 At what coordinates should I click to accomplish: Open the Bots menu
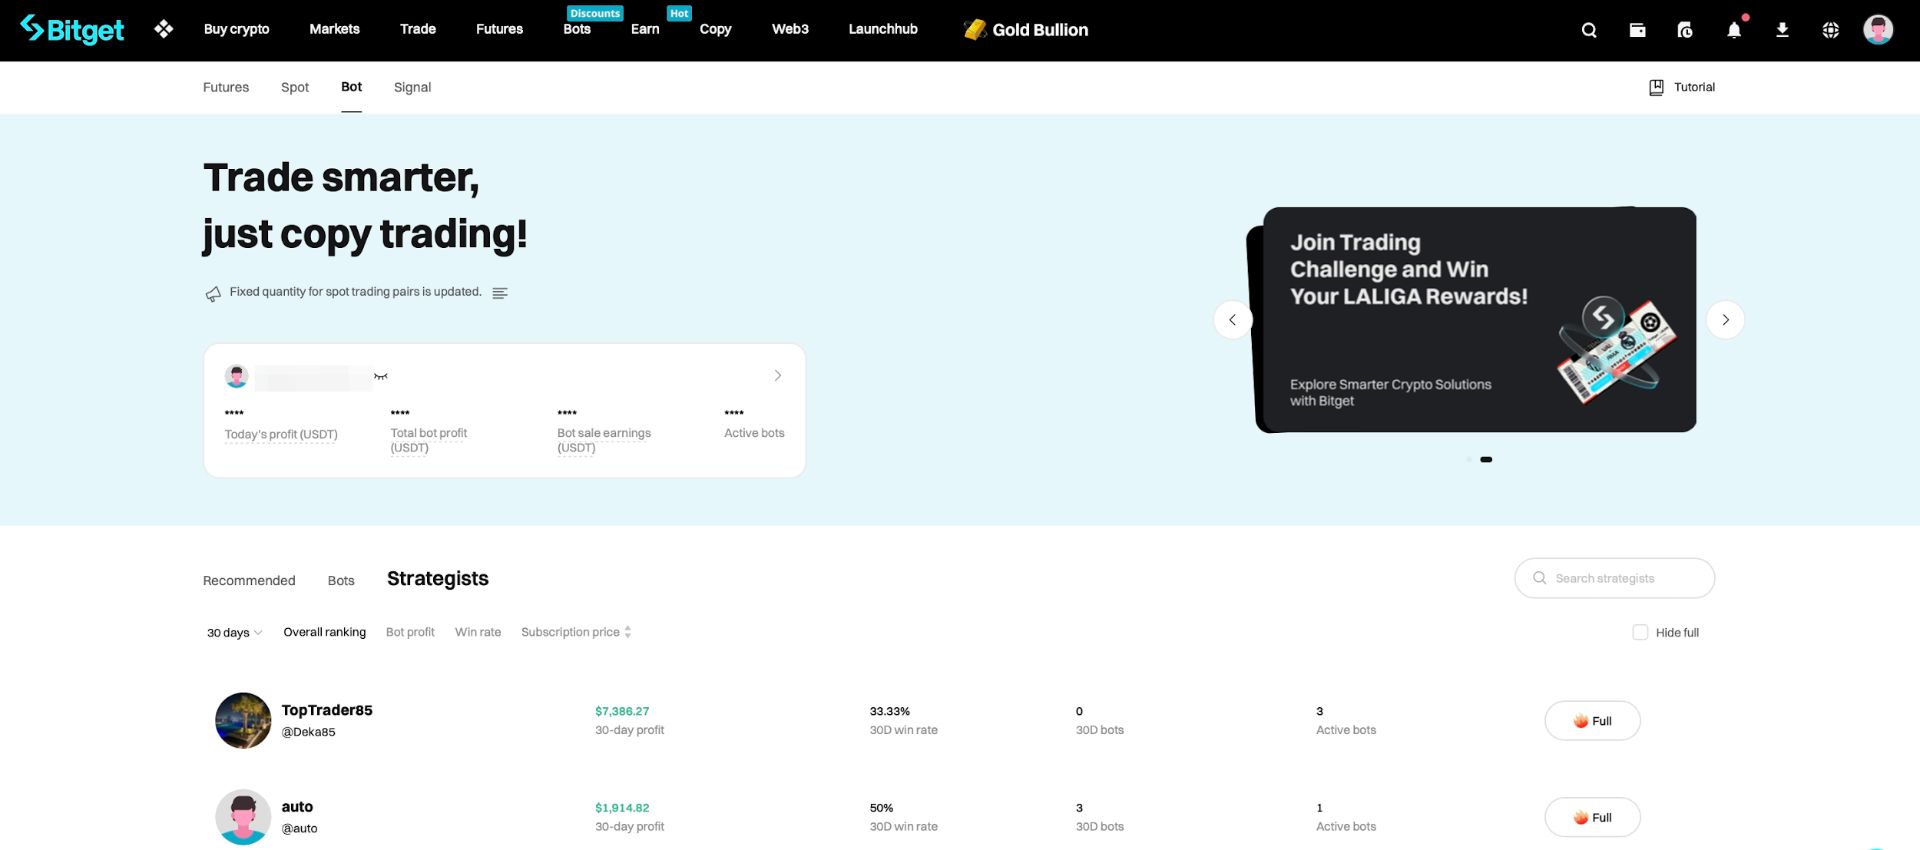[x=577, y=29]
